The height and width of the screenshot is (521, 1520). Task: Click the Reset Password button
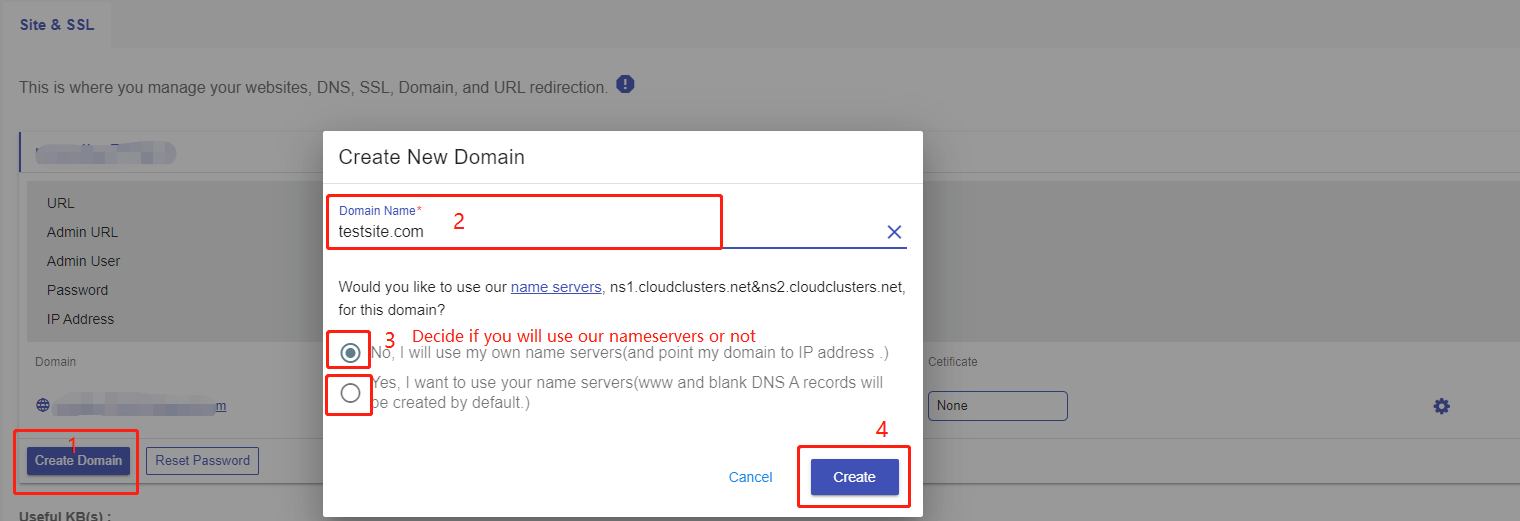202,461
